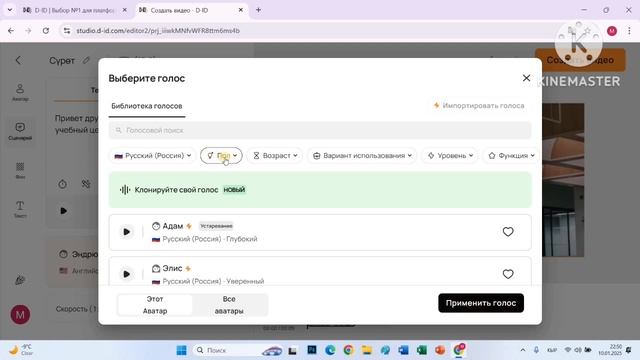640x360 pixels.
Task: Open PowerPoint from the taskbar
Action: pos(440,350)
